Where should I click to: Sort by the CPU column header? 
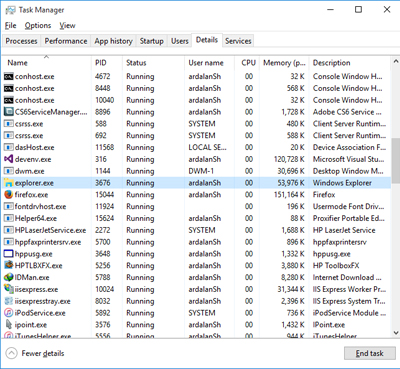(247, 63)
